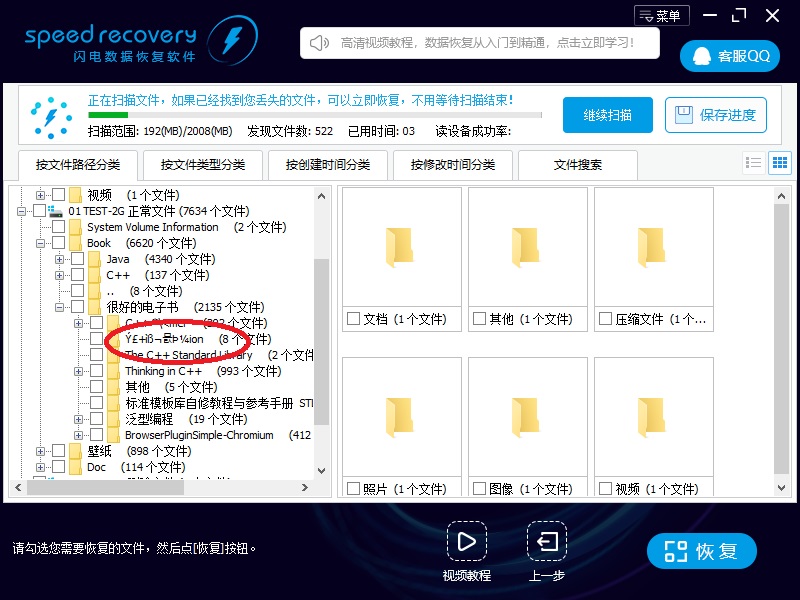Enable the Book folder checkbox in tree
Viewport: 800px width, 600px height.
[59, 243]
